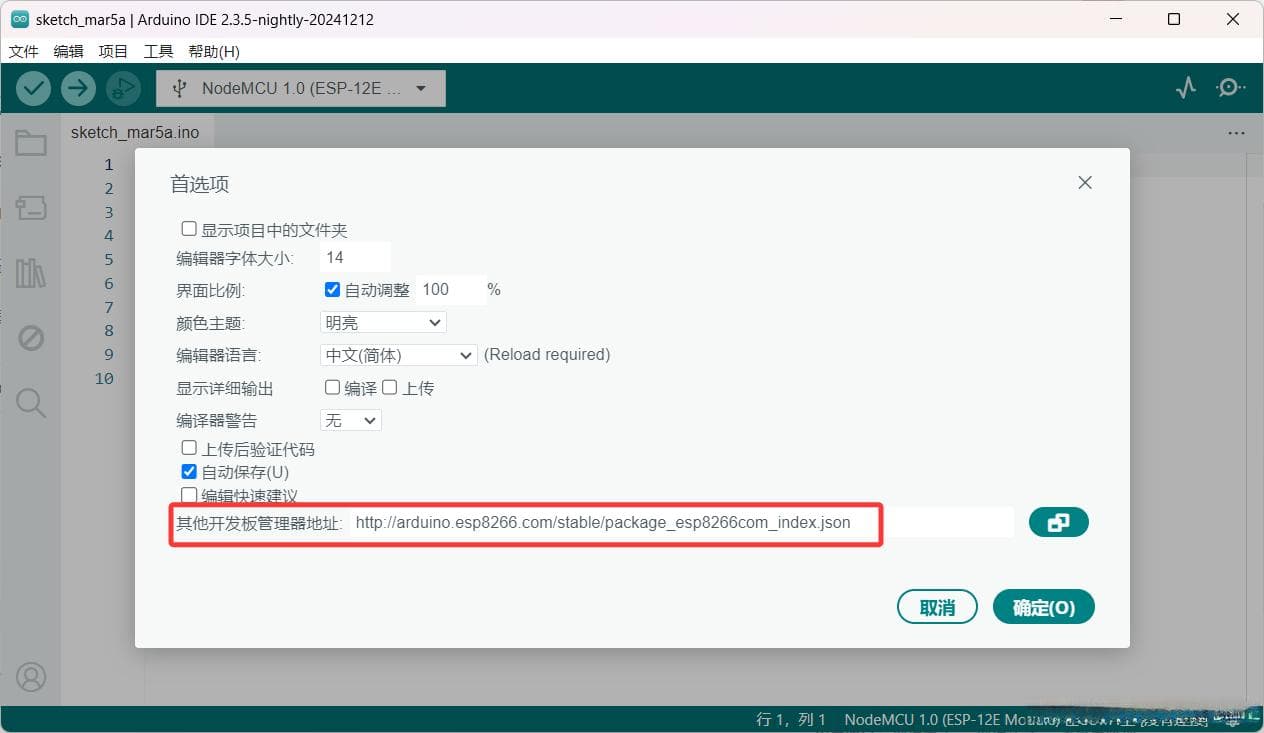Click the Verify checkmark button
Screen dimensions: 1264x733
click(x=34, y=88)
